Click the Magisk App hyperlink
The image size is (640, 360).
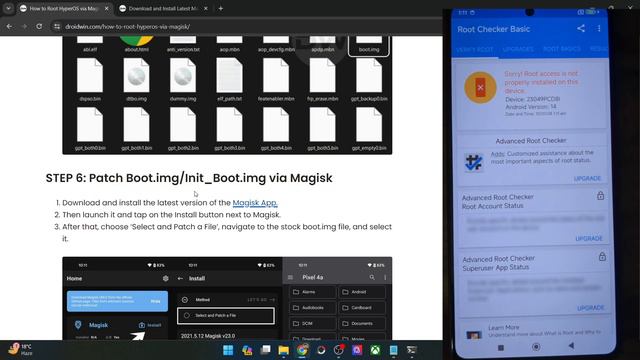[x=255, y=202]
